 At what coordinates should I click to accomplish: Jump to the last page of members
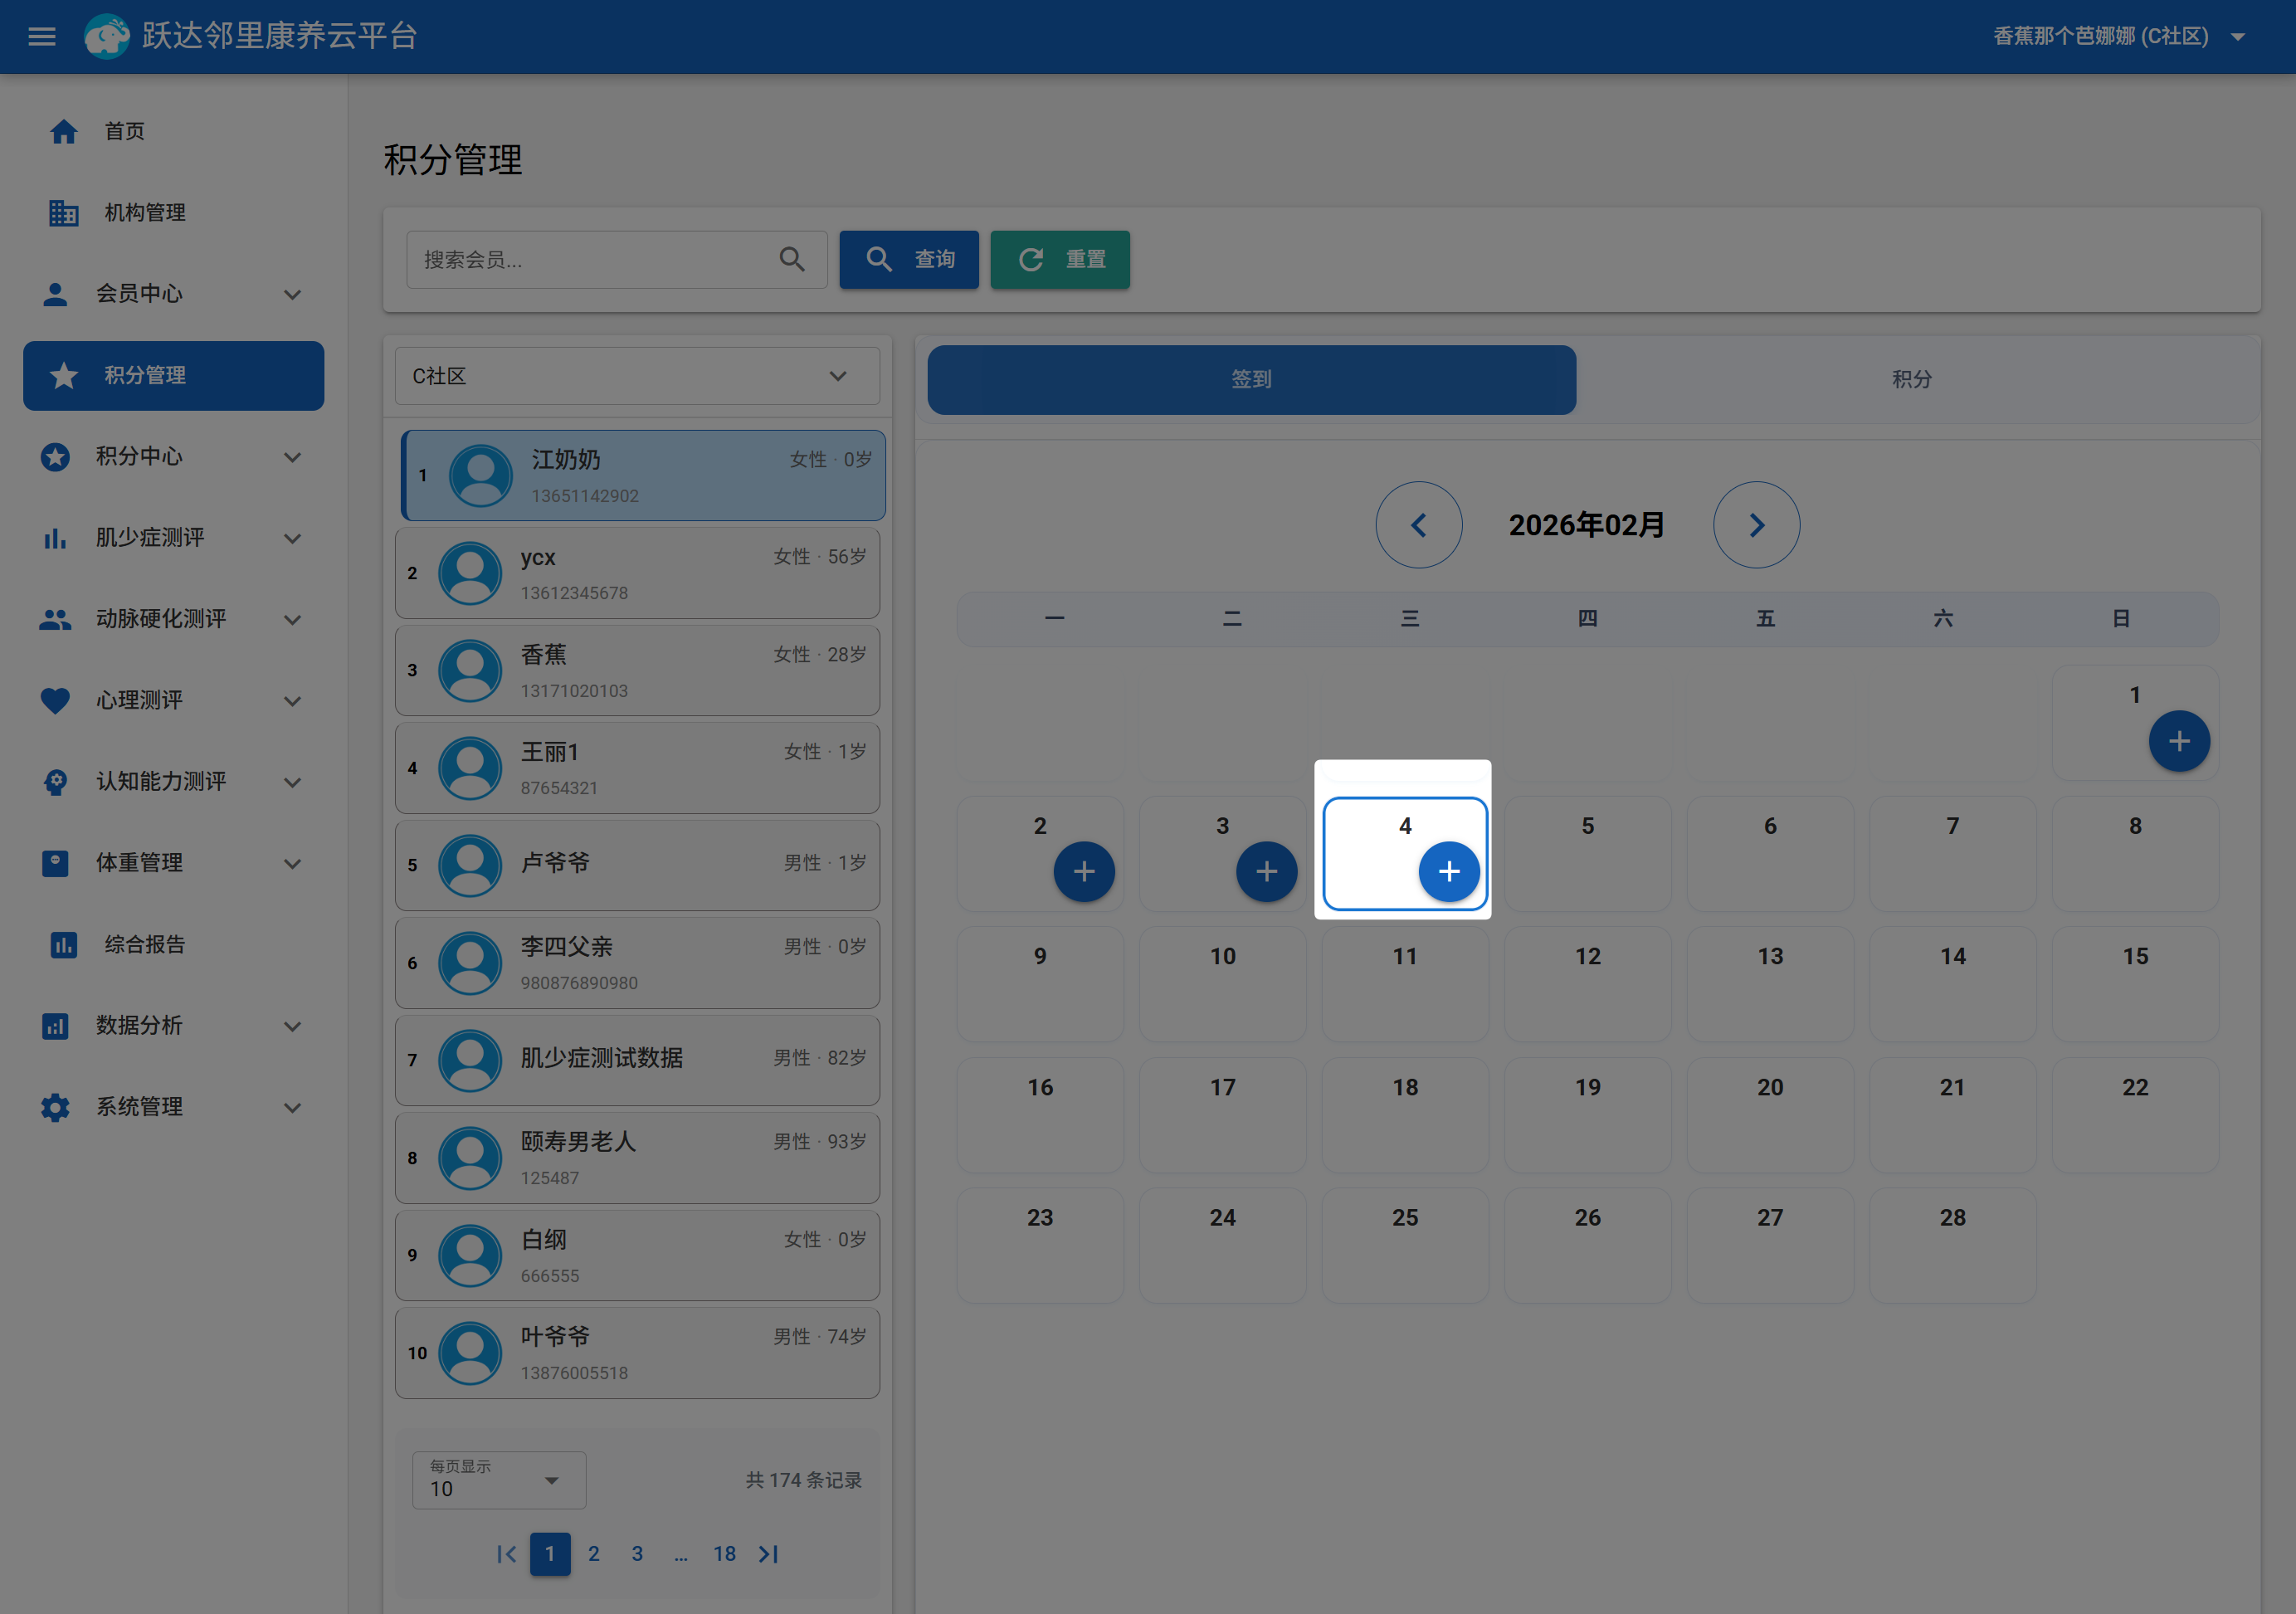[768, 1554]
